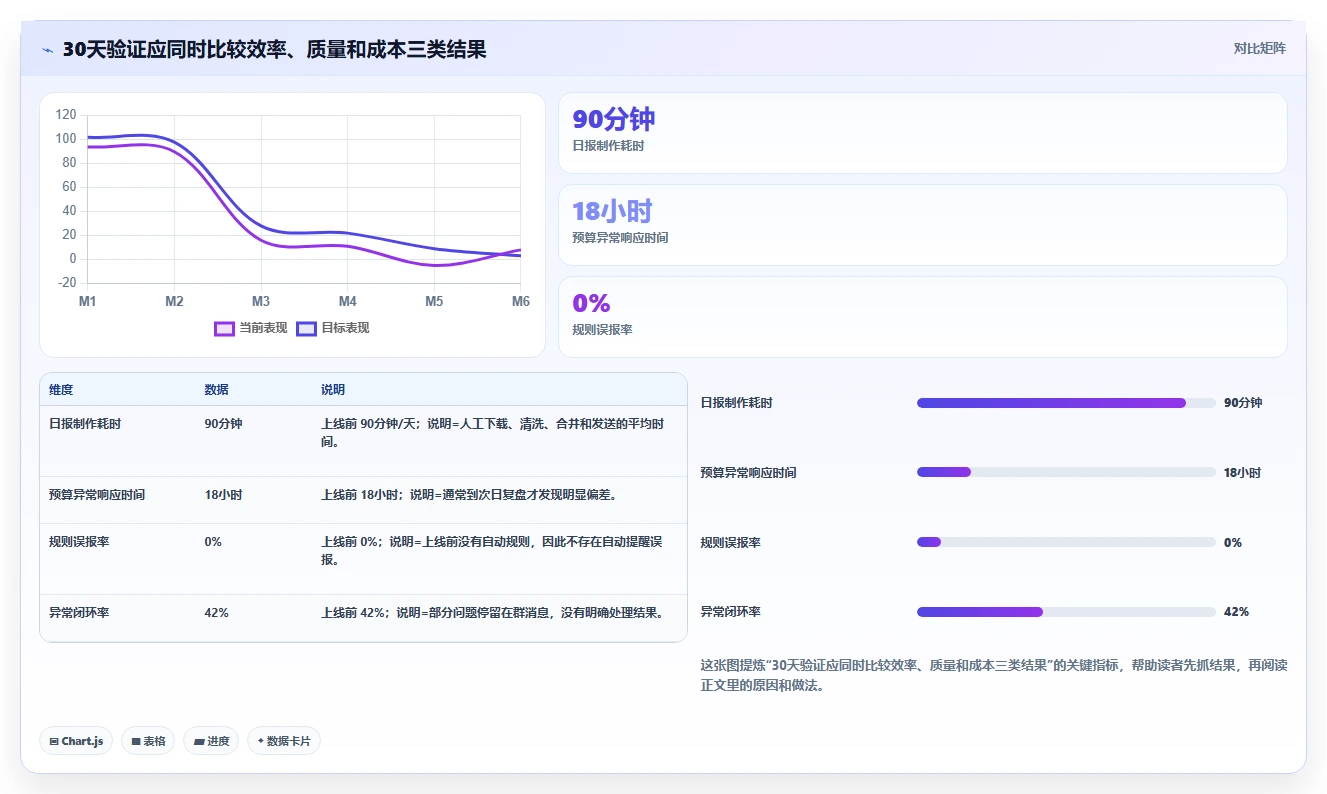Click the 90分钟 label beside progress bar
The image size is (1327, 794).
click(1243, 403)
